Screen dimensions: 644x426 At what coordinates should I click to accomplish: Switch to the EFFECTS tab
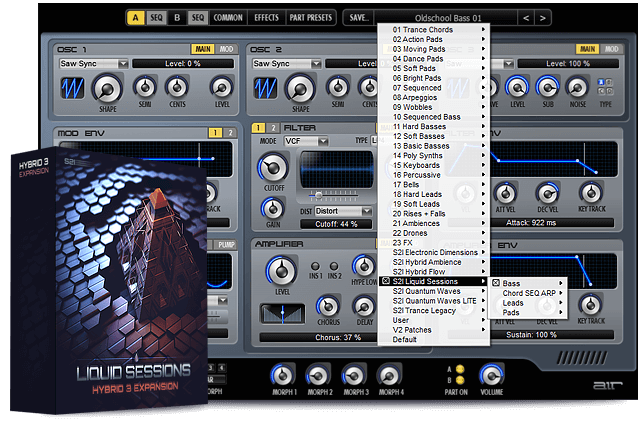click(x=266, y=18)
